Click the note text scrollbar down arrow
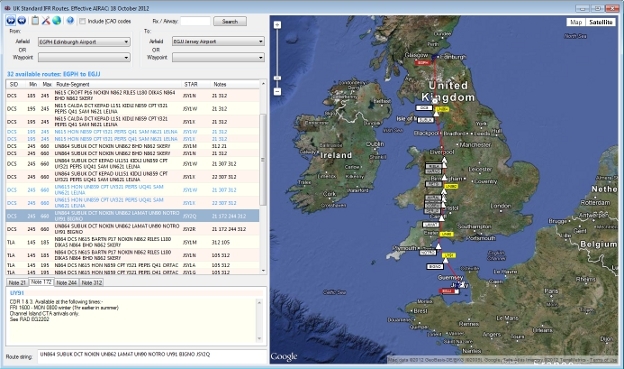624x369 pixels. pos(259,339)
